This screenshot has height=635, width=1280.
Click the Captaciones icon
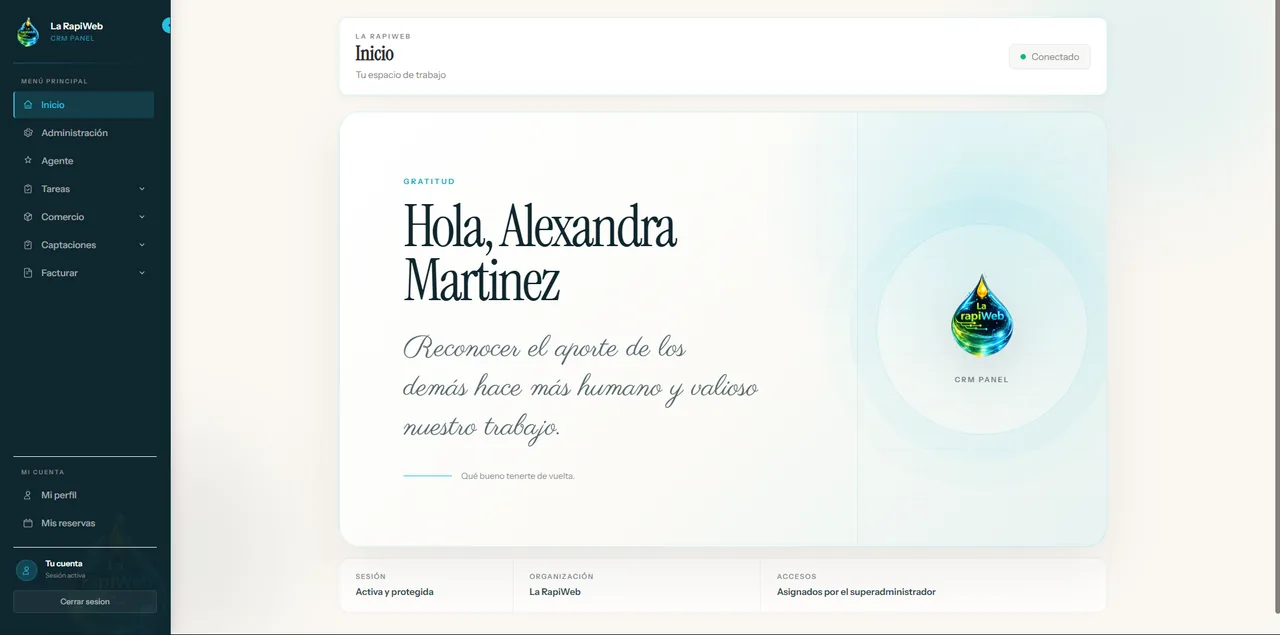[x=28, y=245]
